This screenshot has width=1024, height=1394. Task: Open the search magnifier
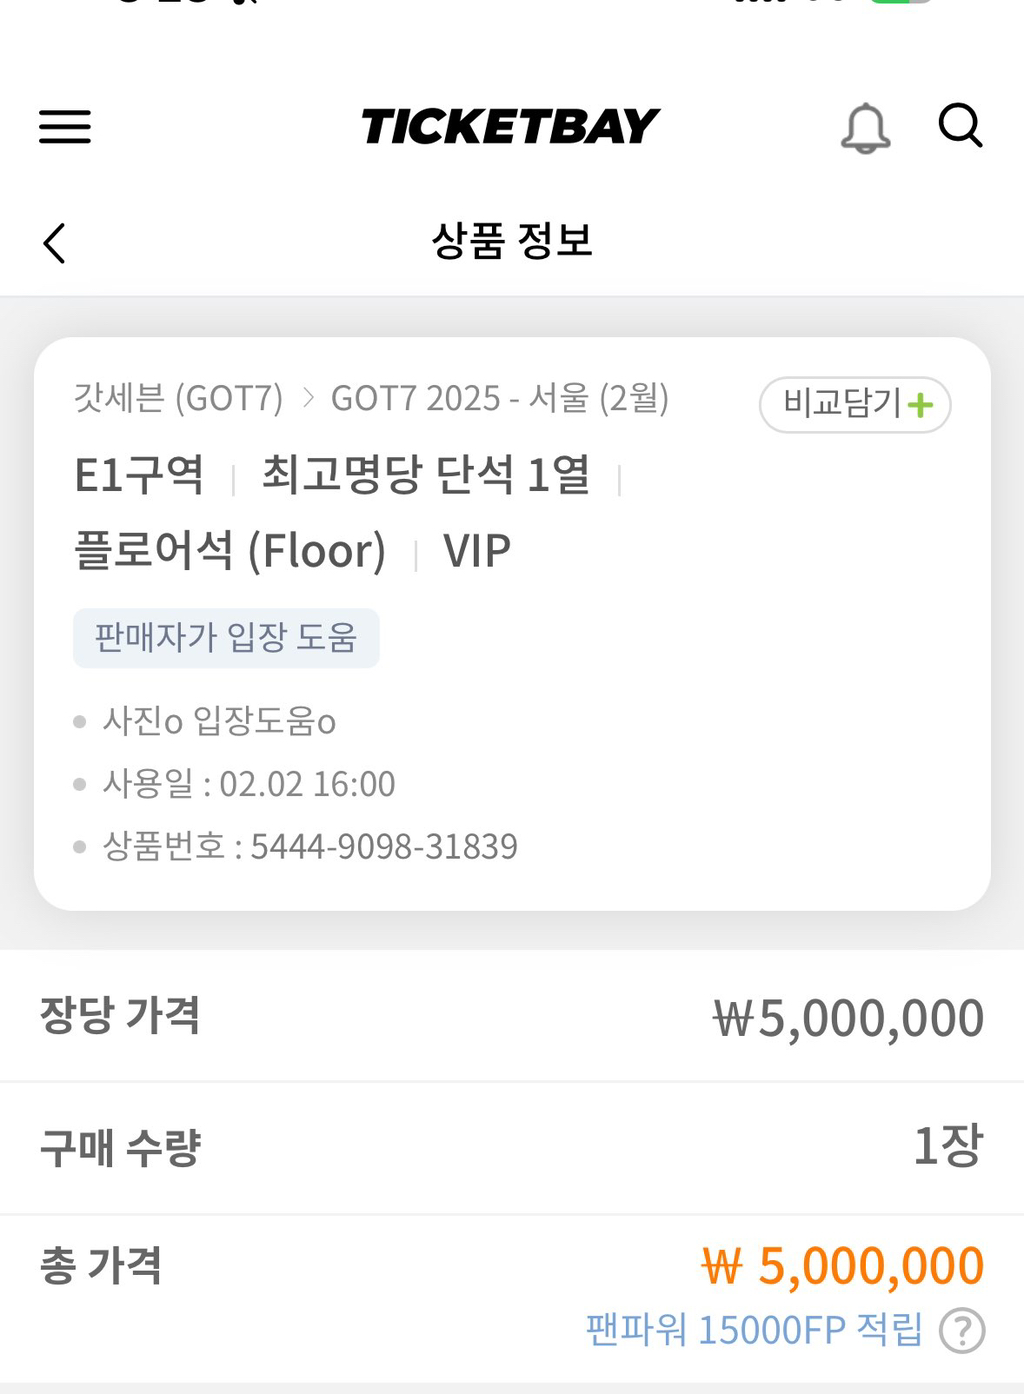tap(961, 126)
